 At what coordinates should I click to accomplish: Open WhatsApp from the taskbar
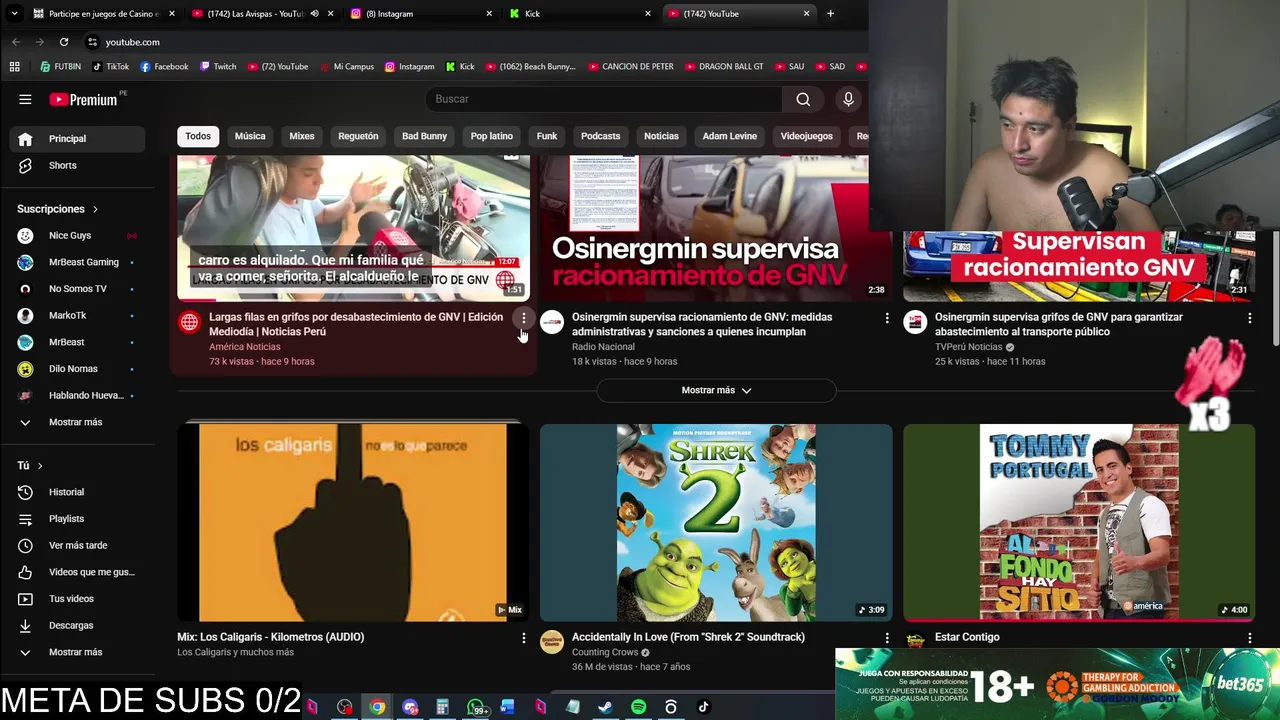[476, 707]
